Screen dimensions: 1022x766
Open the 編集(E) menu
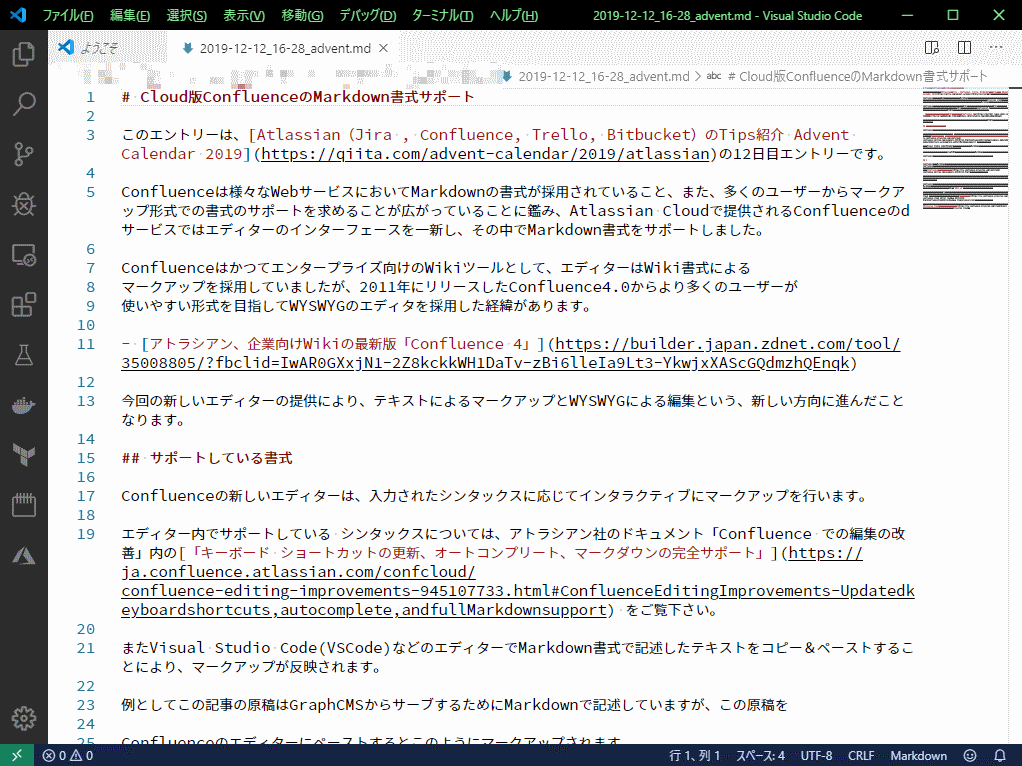[x=129, y=15]
